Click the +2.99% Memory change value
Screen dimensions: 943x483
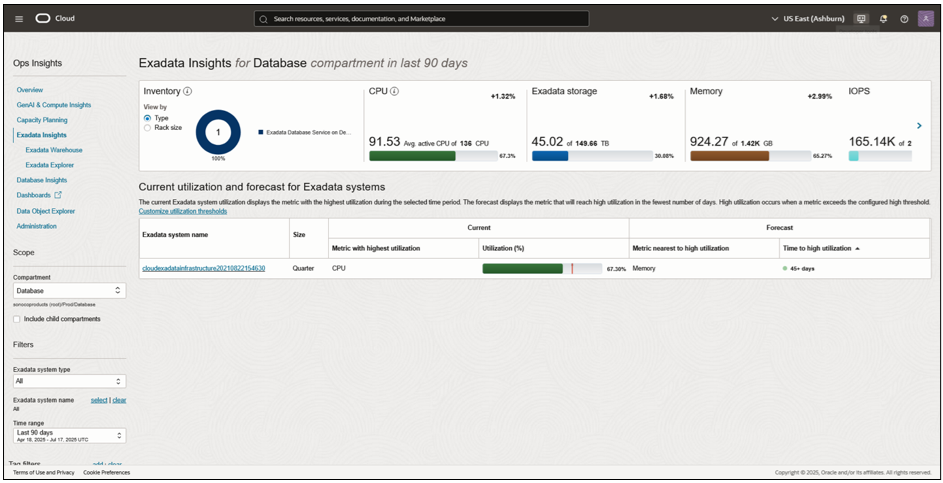coord(820,96)
